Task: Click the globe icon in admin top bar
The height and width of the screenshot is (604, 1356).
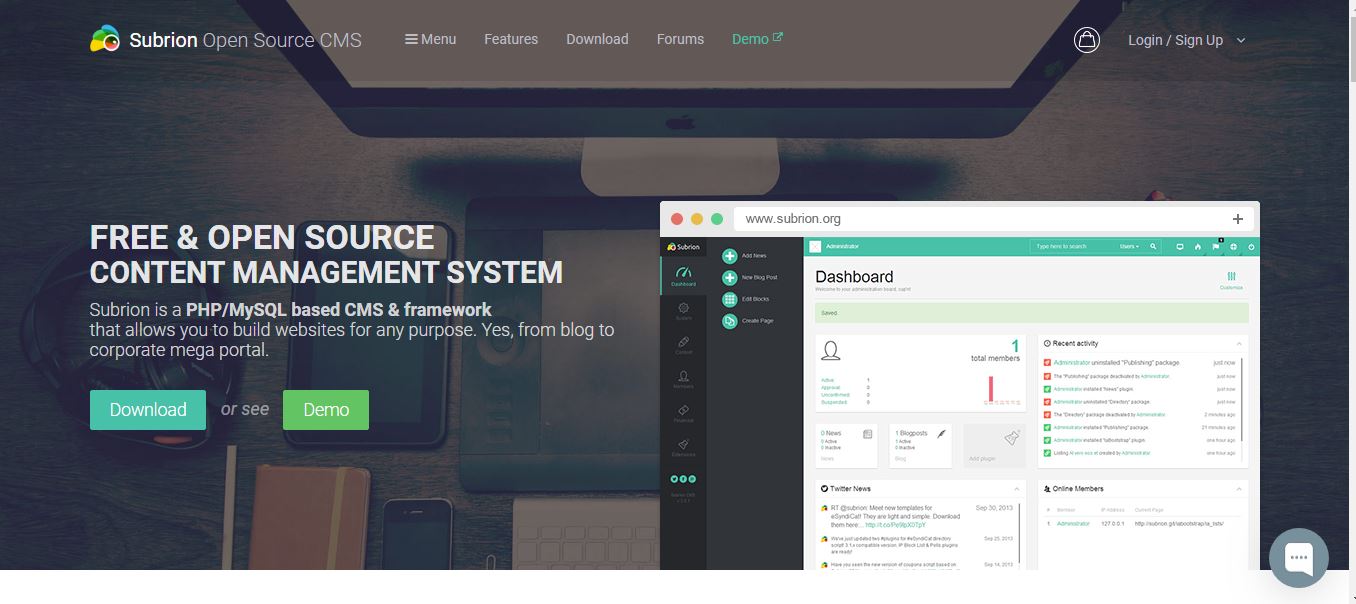Action: point(1234,246)
